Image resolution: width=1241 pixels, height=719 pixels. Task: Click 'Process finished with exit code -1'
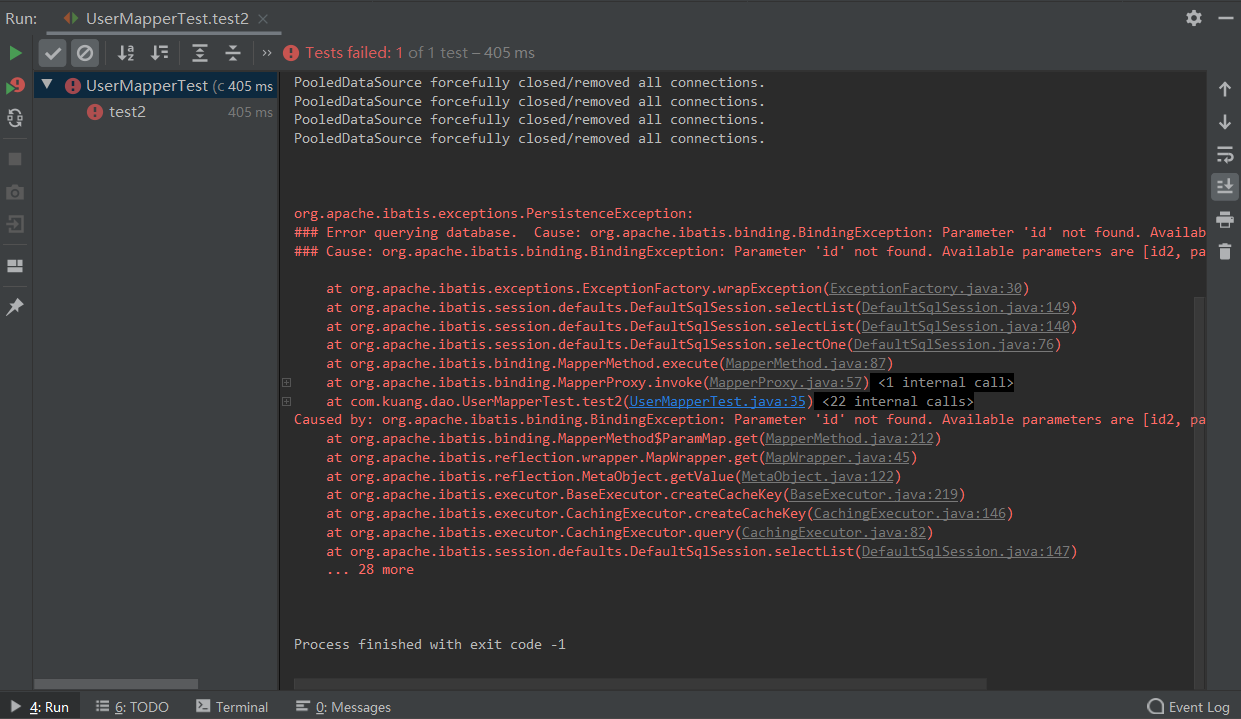pyautogui.click(x=430, y=645)
